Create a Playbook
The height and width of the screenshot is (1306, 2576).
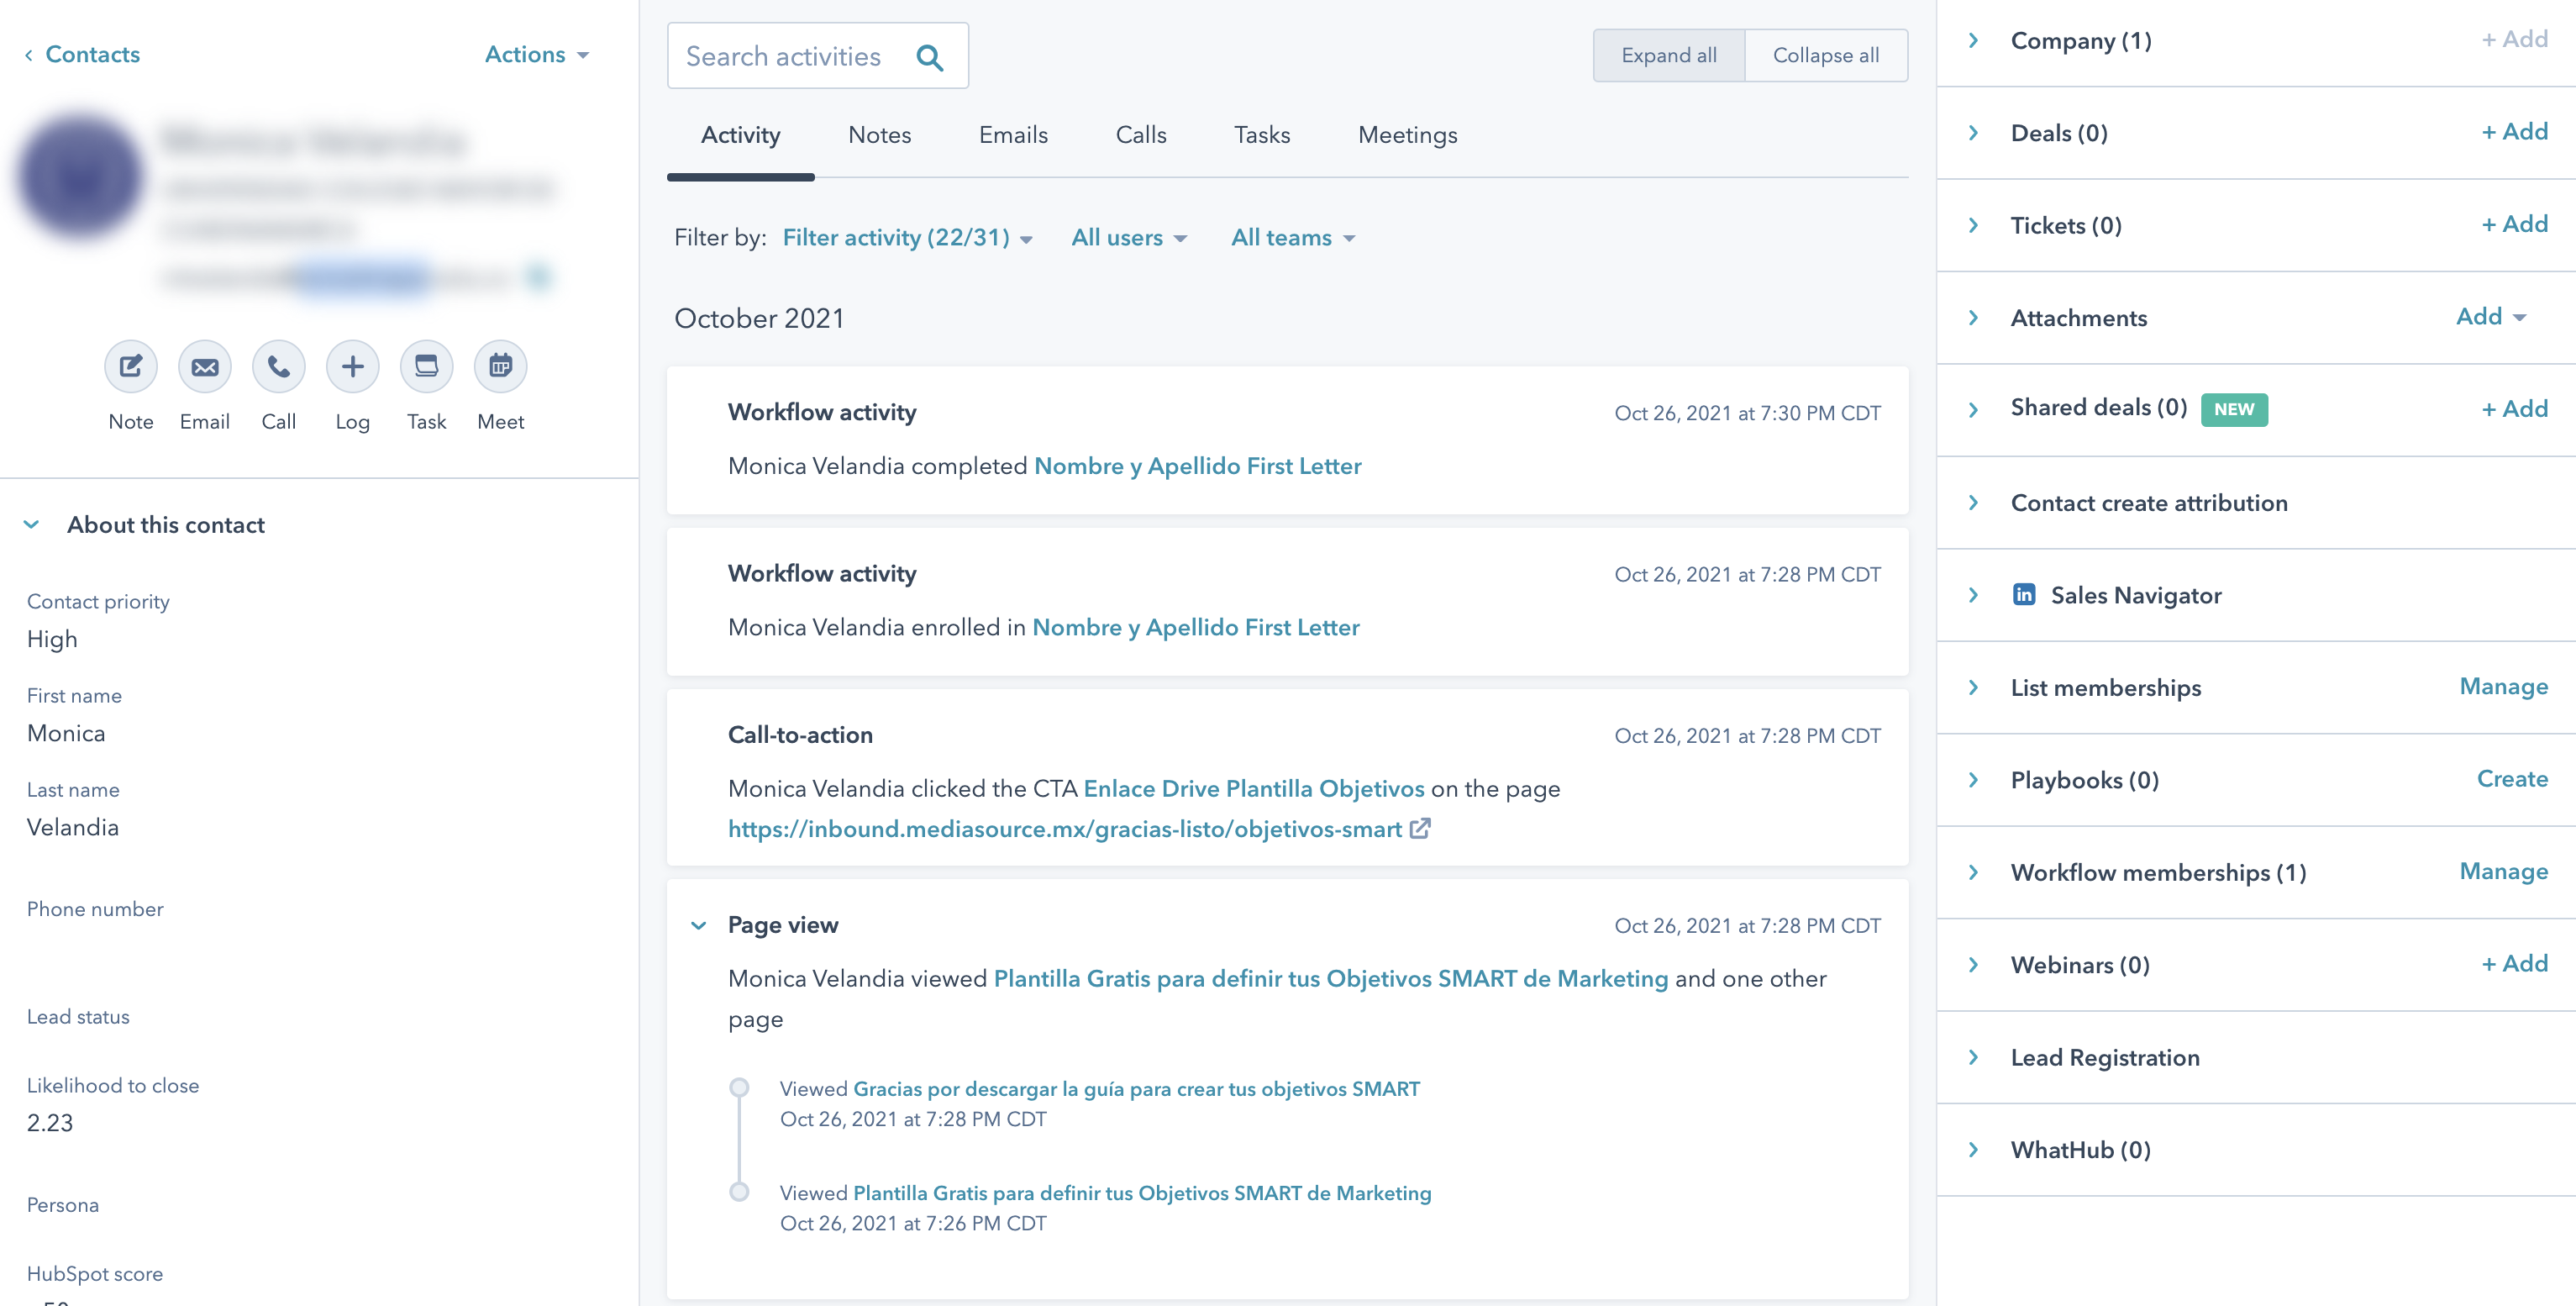(x=2512, y=779)
